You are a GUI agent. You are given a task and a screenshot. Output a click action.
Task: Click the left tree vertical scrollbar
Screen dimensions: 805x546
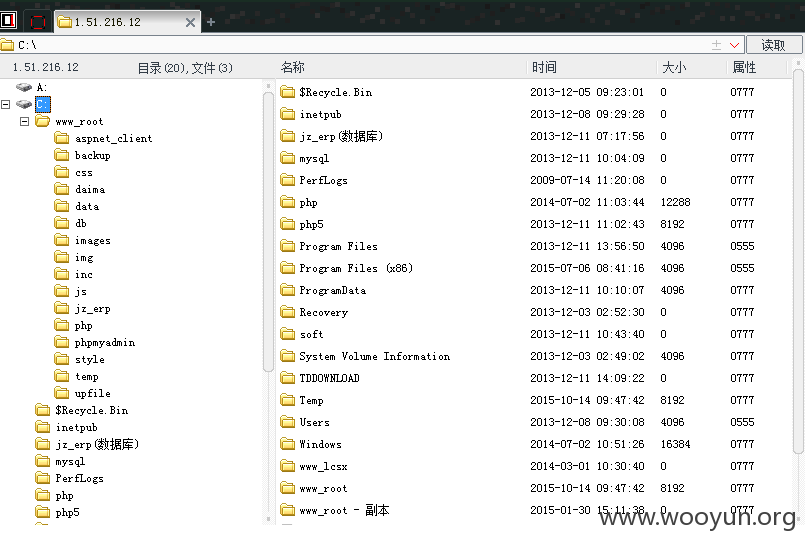click(267, 231)
